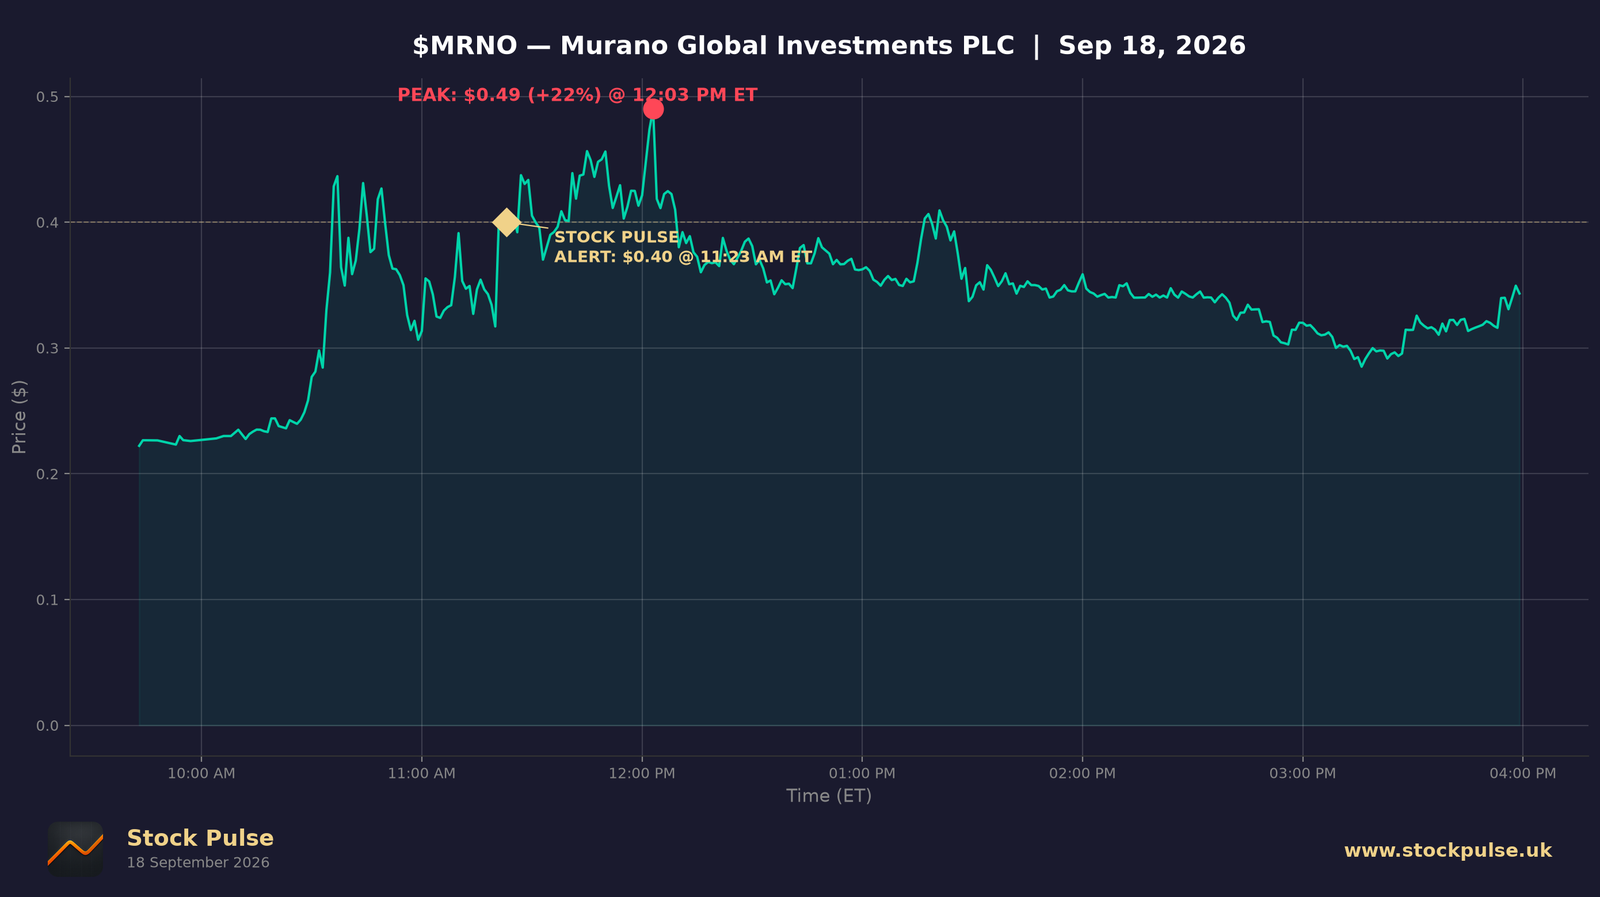Click the 0.0 y-axis tick label
1600x897 pixels.
point(48,726)
